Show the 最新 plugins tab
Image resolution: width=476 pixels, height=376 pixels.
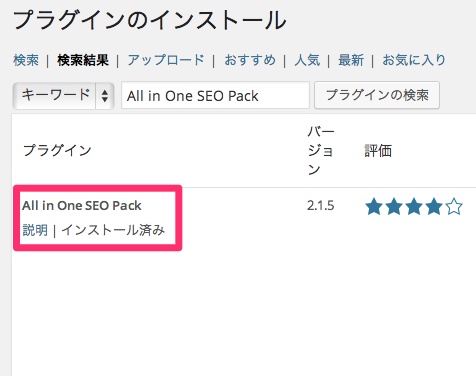pyautogui.click(x=351, y=60)
